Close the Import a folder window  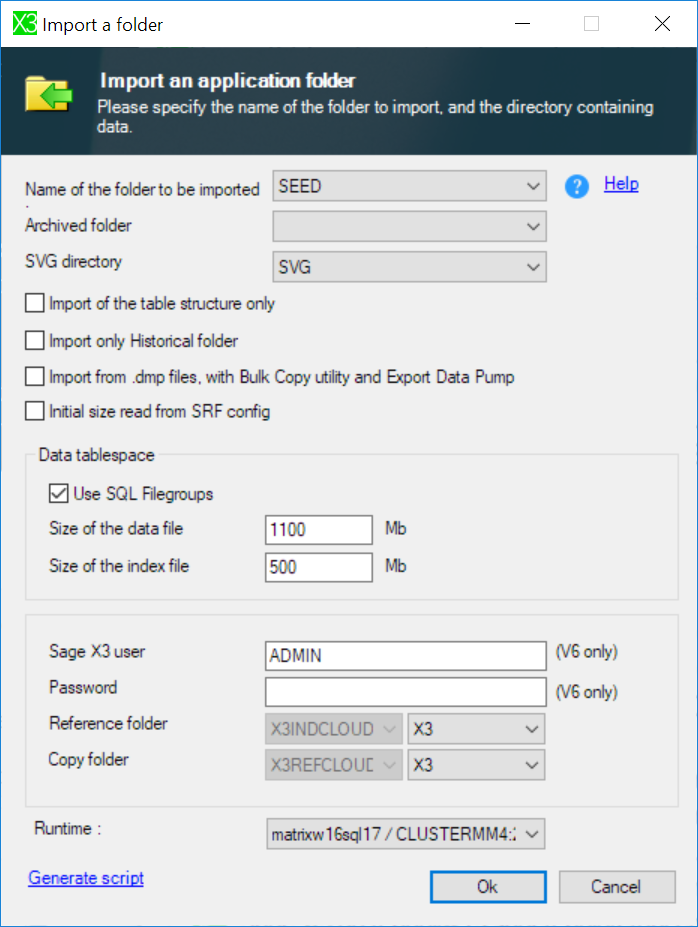coord(663,24)
